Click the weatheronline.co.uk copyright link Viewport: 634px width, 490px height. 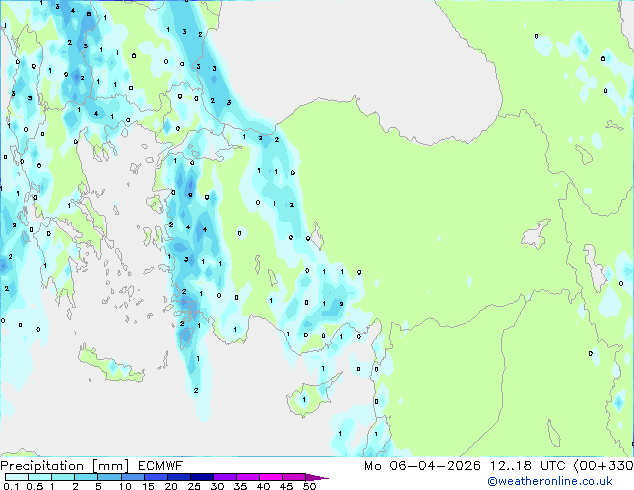pos(549,481)
